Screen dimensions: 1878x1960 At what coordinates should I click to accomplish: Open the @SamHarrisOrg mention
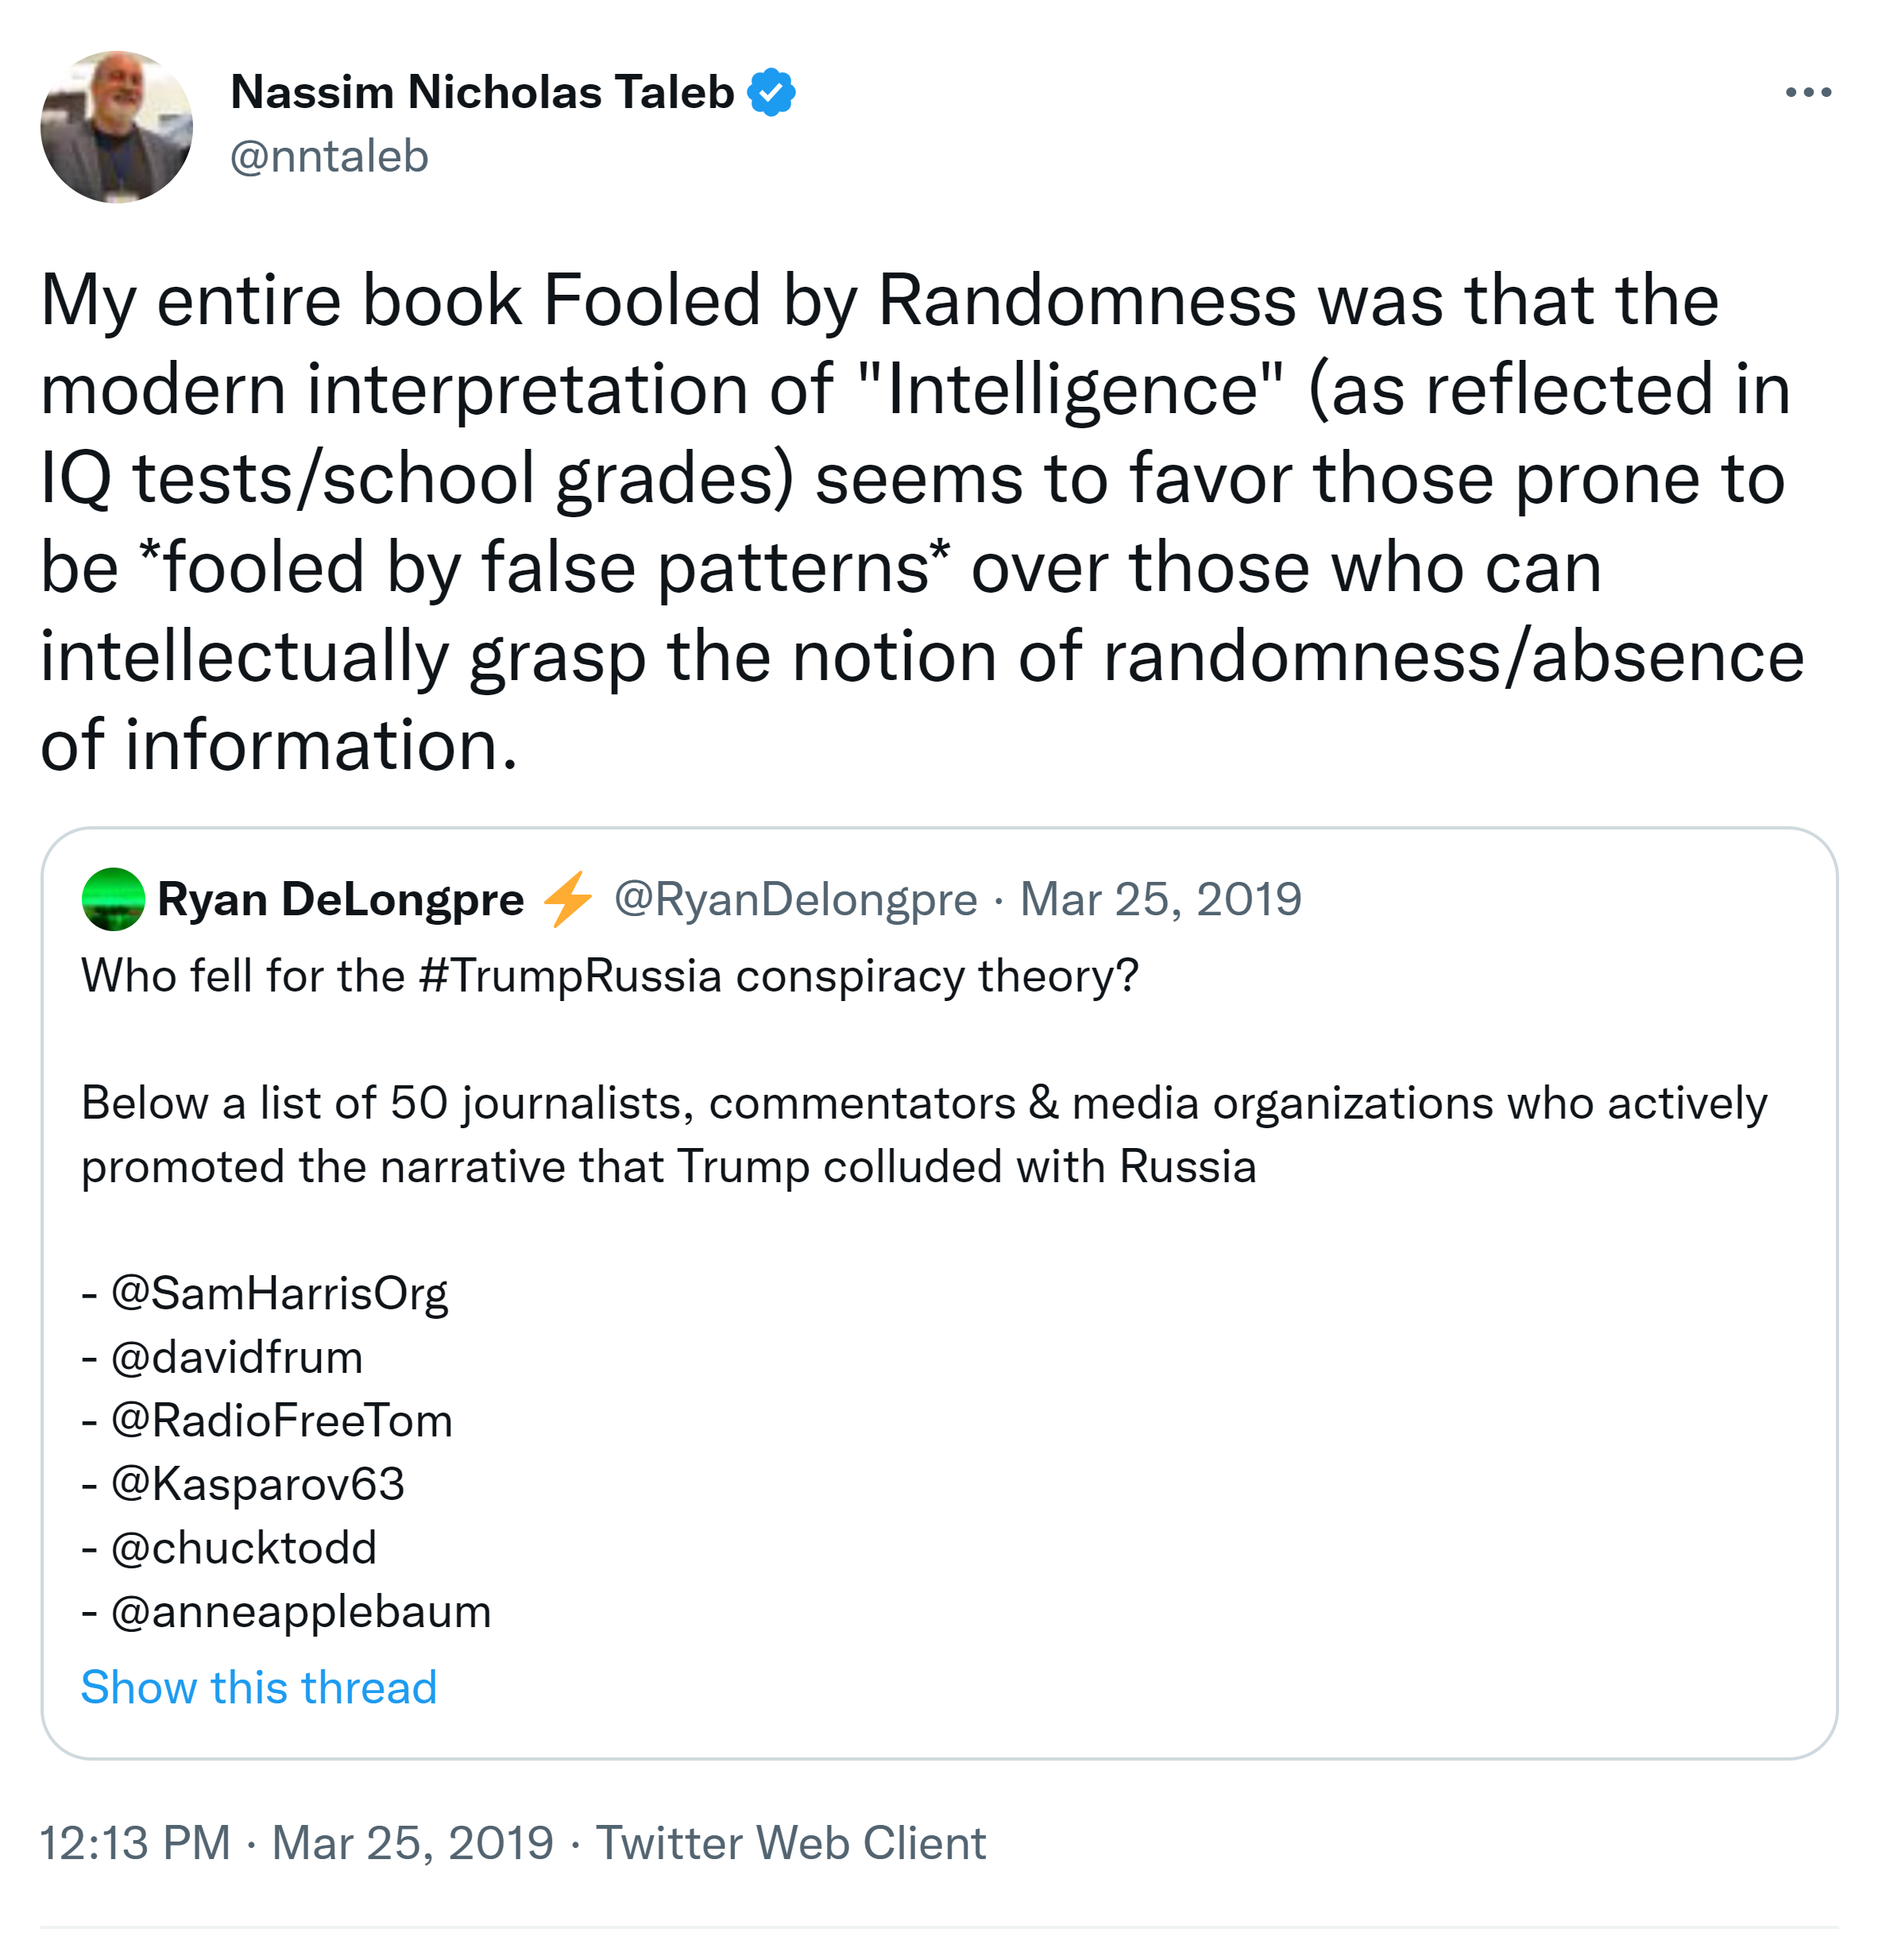tap(279, 1293)
